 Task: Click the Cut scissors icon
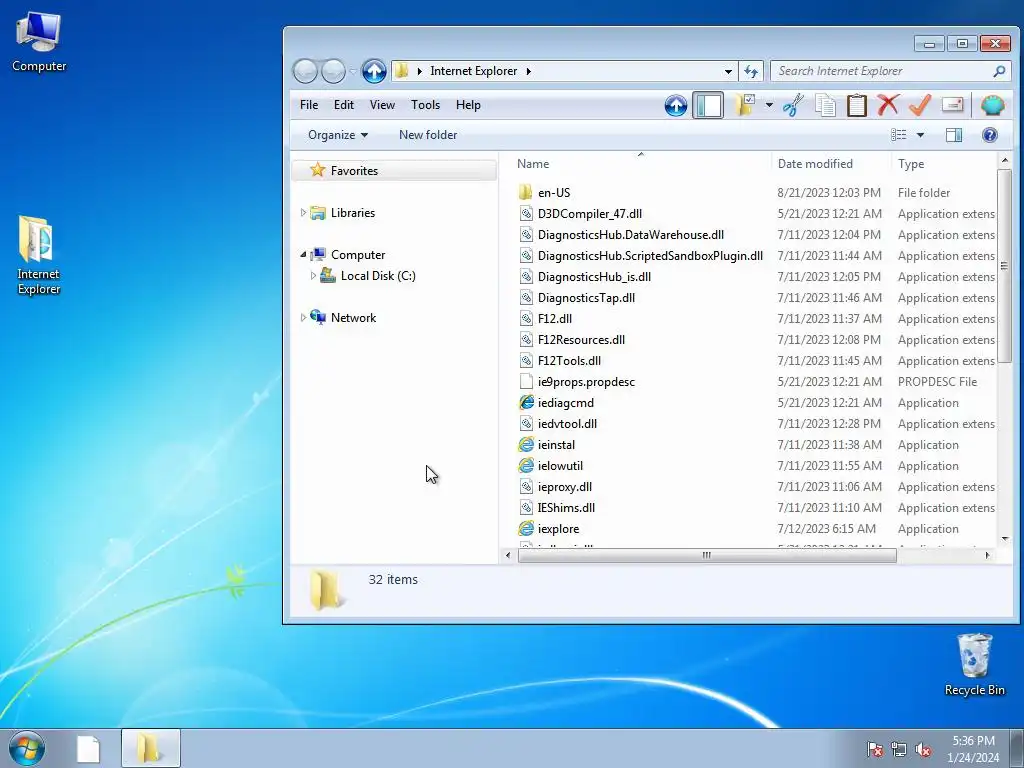[793, 105]
